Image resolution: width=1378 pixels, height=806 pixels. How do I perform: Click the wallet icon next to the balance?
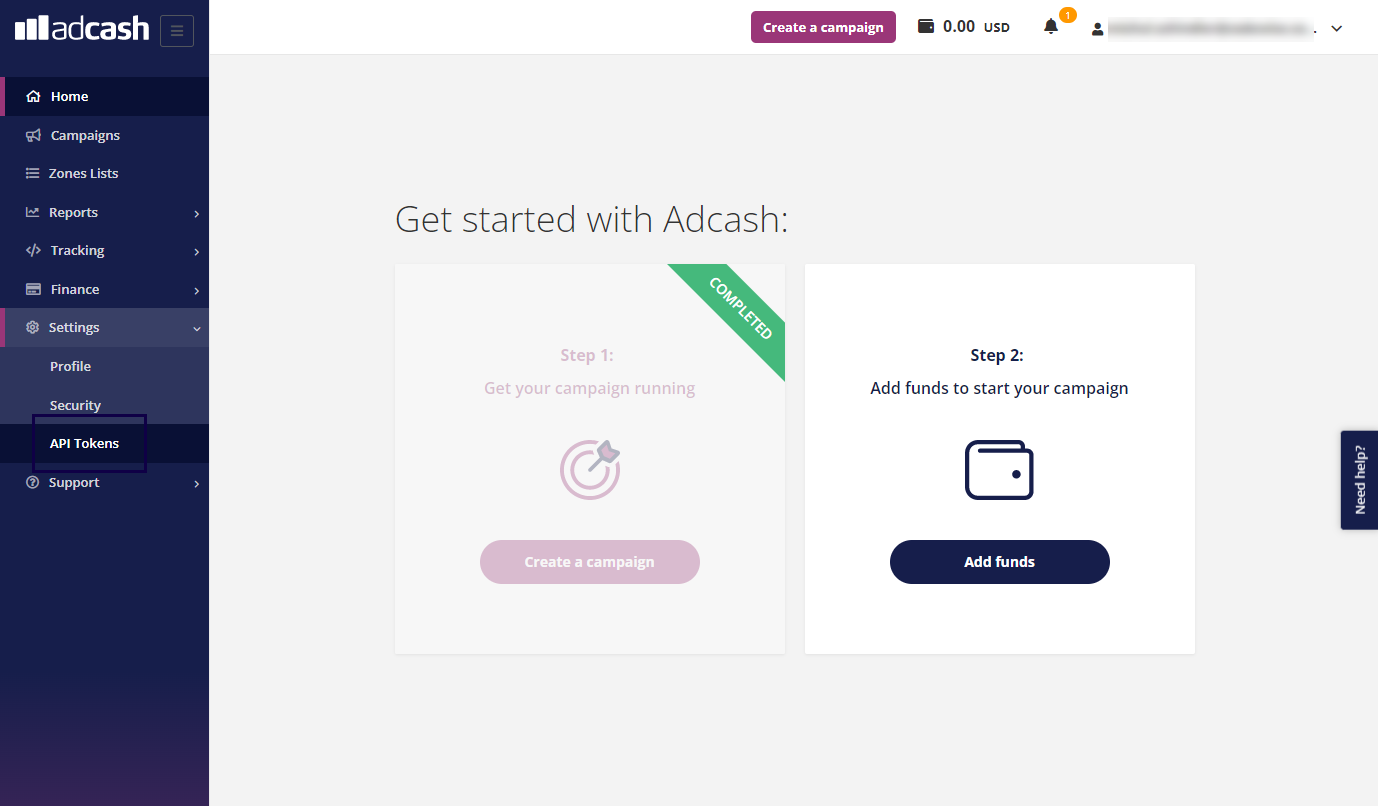pos(925,26)
